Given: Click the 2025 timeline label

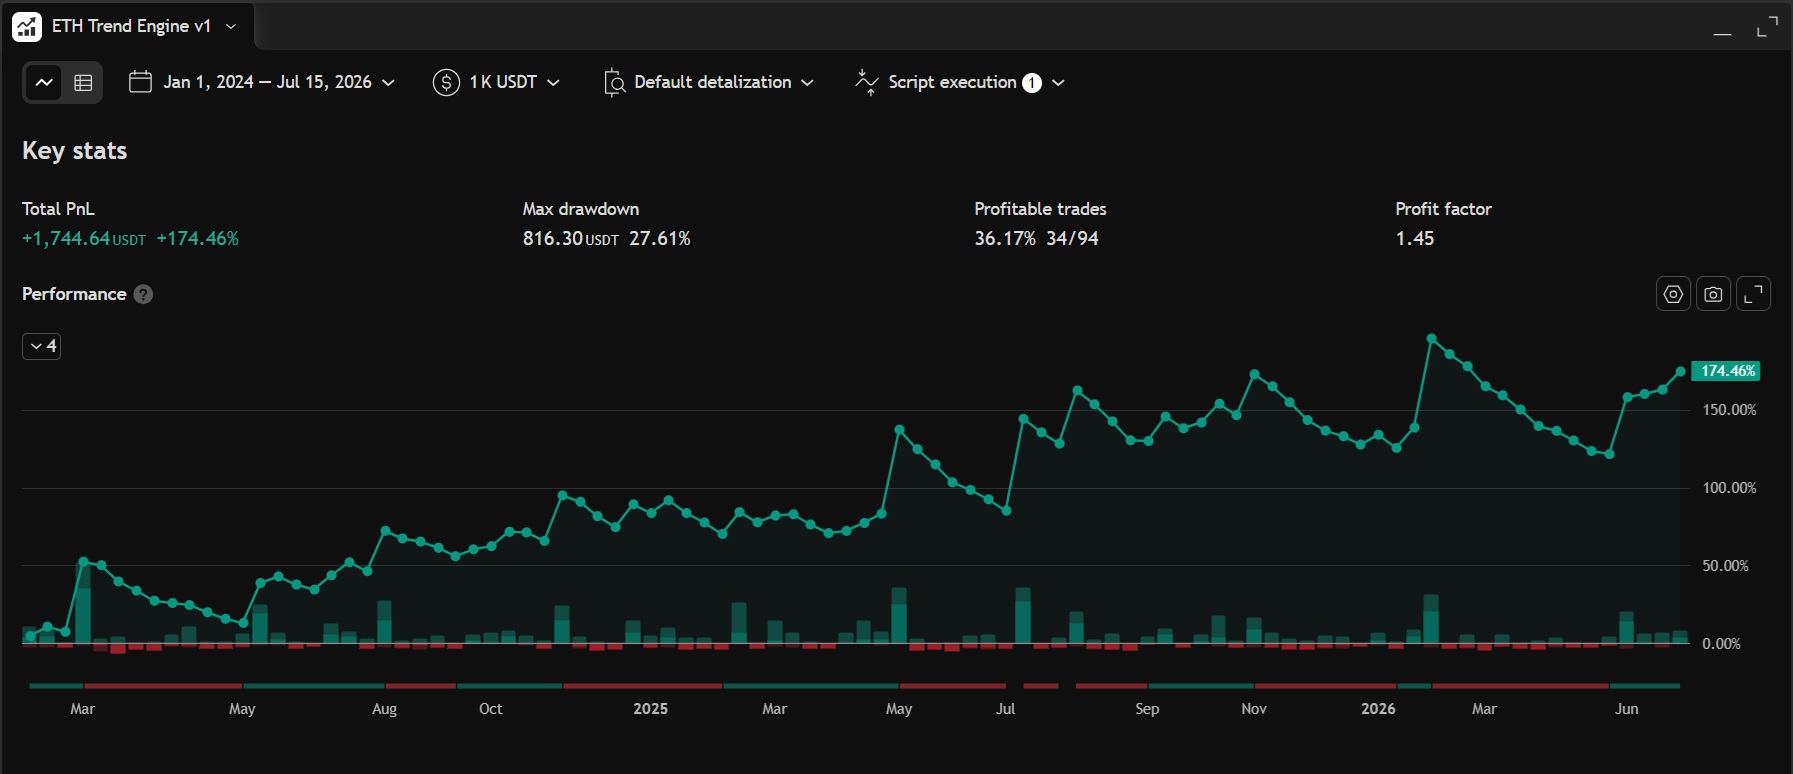Looking at the screenshot, I should coord(650,709).
